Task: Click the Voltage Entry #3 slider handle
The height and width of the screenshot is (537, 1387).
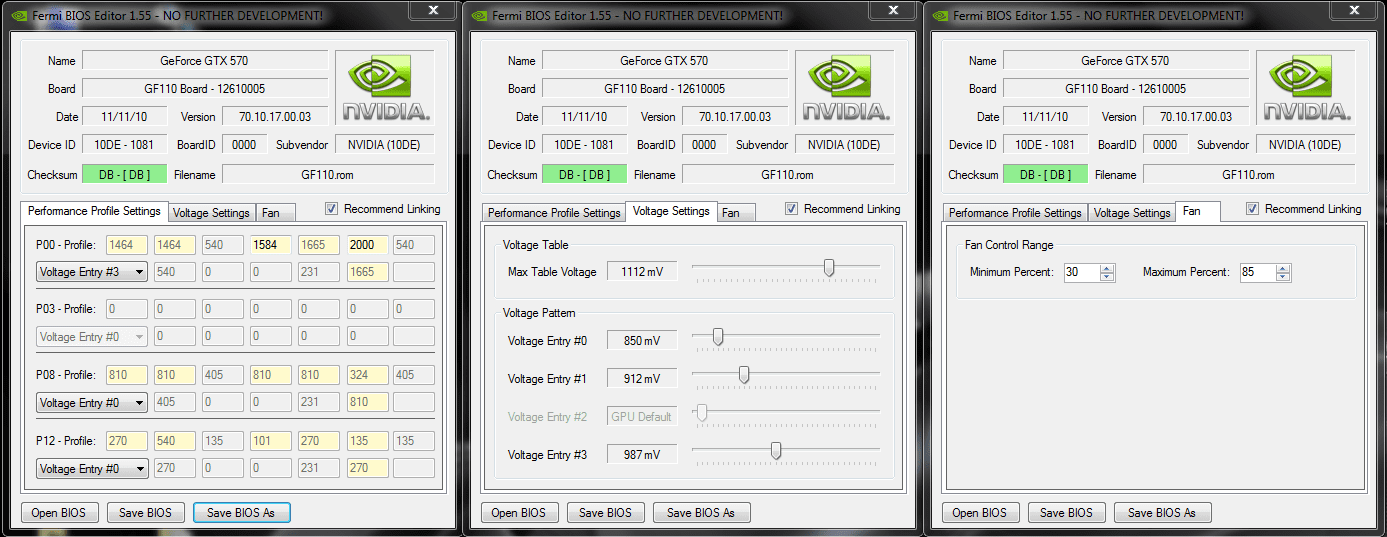Action: pyautogui.click(x=776, y=451)
